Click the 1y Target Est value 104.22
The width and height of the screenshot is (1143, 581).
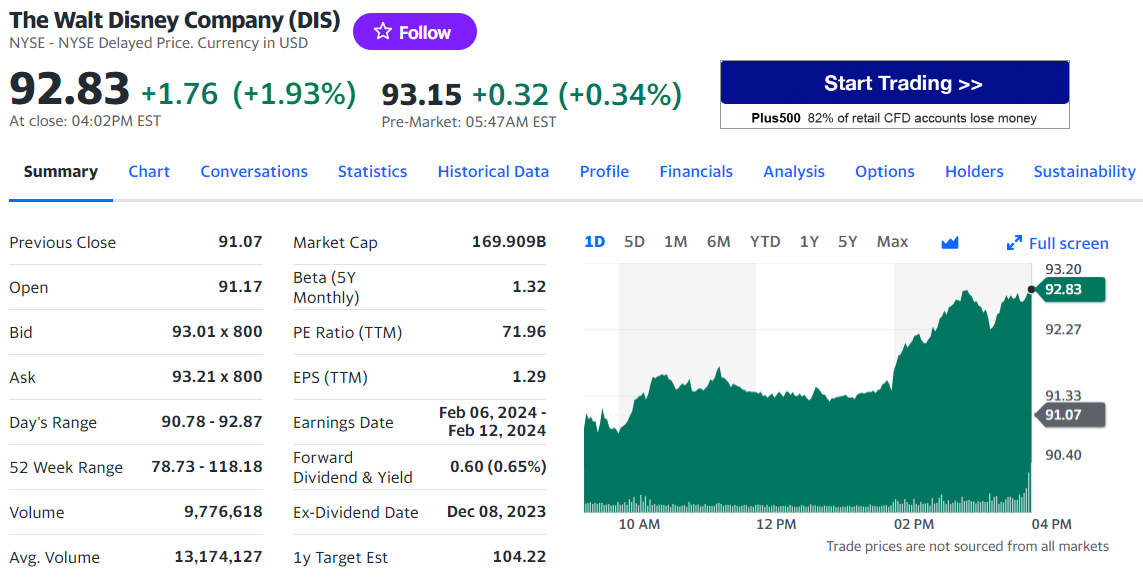tap(519, 557)
